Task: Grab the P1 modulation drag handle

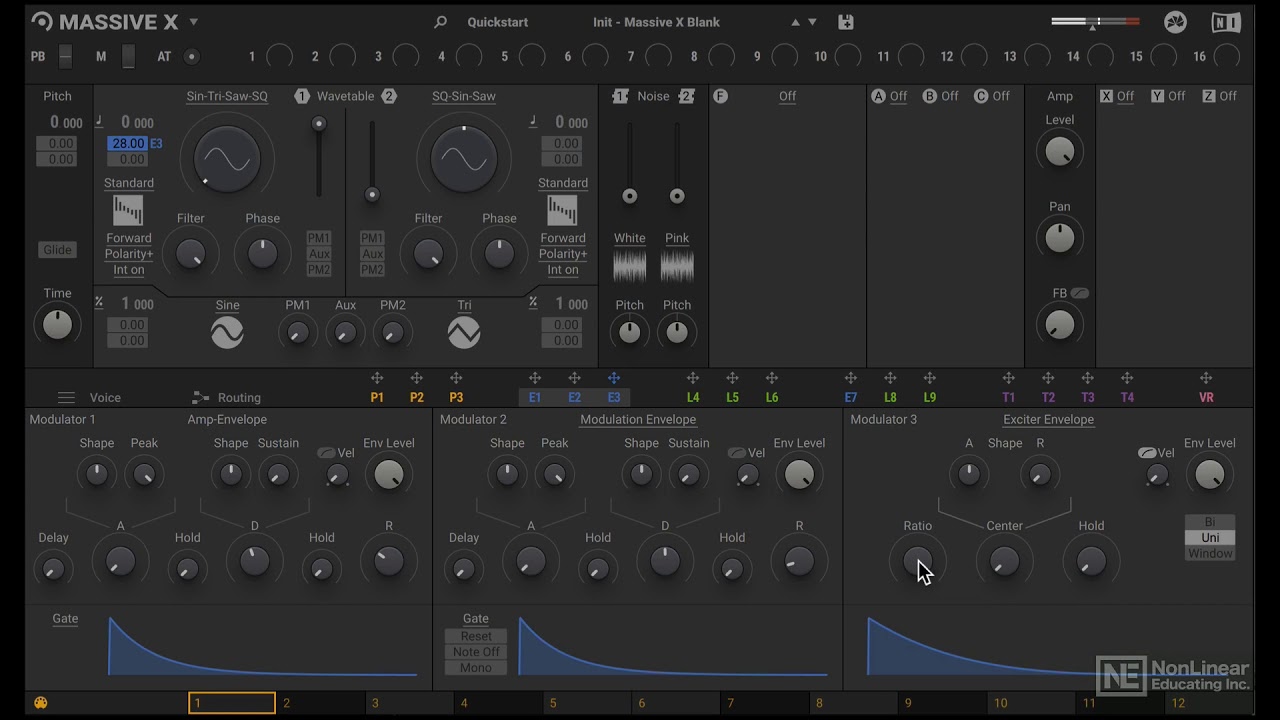Action: pyautogui.click(x=377, y=378)
